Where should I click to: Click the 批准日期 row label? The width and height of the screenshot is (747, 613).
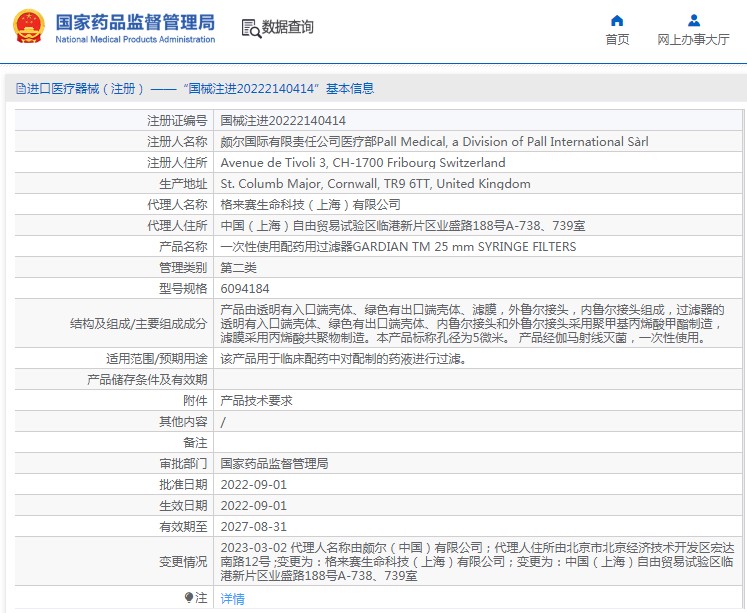[183, 484]
